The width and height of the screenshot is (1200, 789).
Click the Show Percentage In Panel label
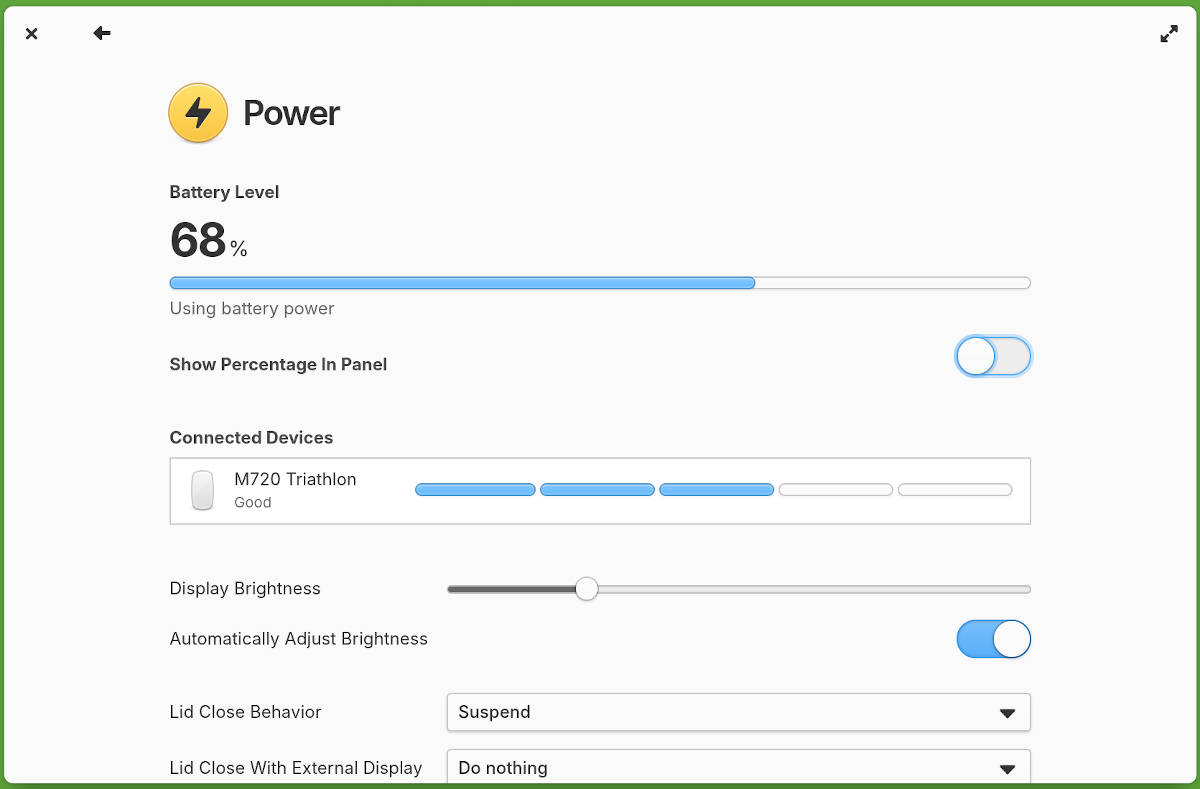[278, 364]
